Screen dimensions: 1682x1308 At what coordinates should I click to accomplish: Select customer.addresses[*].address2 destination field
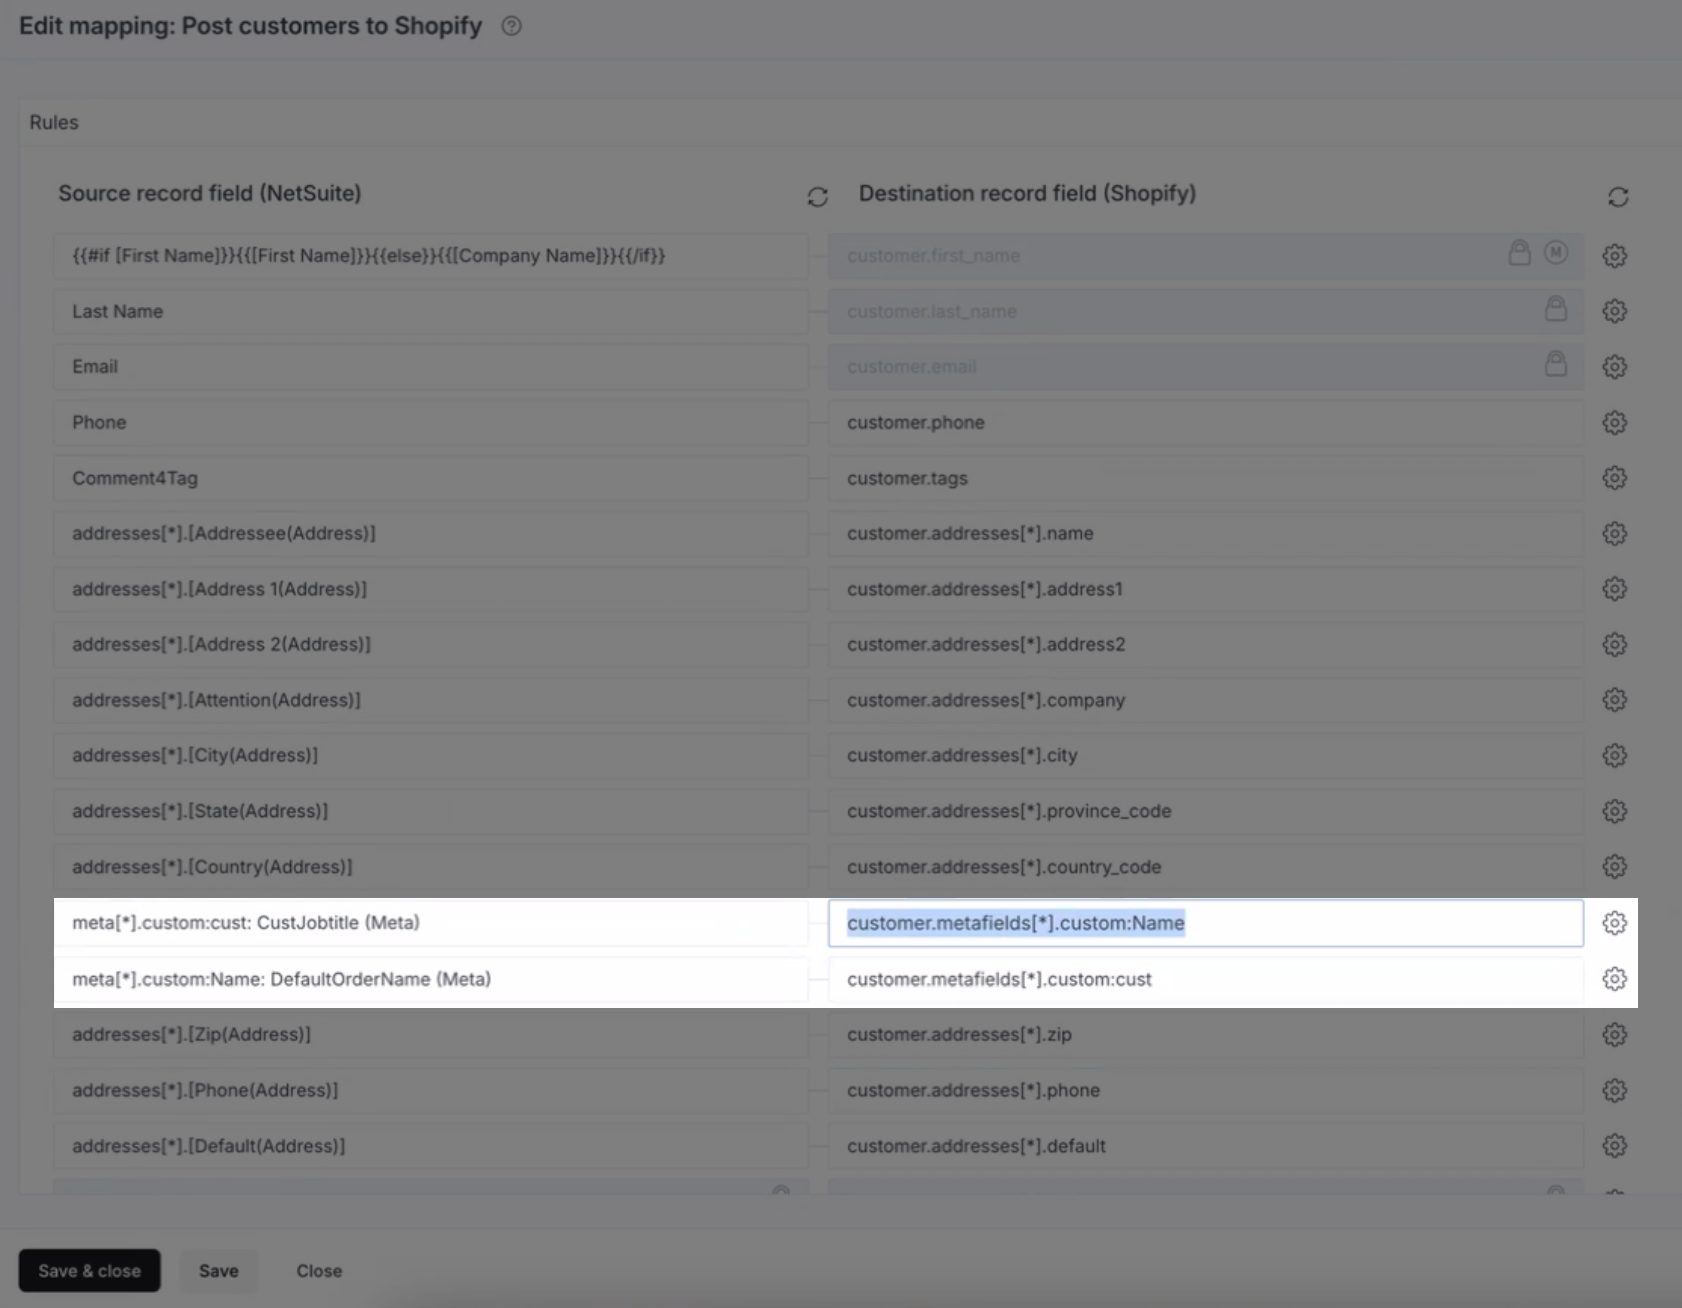(1206, 645)
